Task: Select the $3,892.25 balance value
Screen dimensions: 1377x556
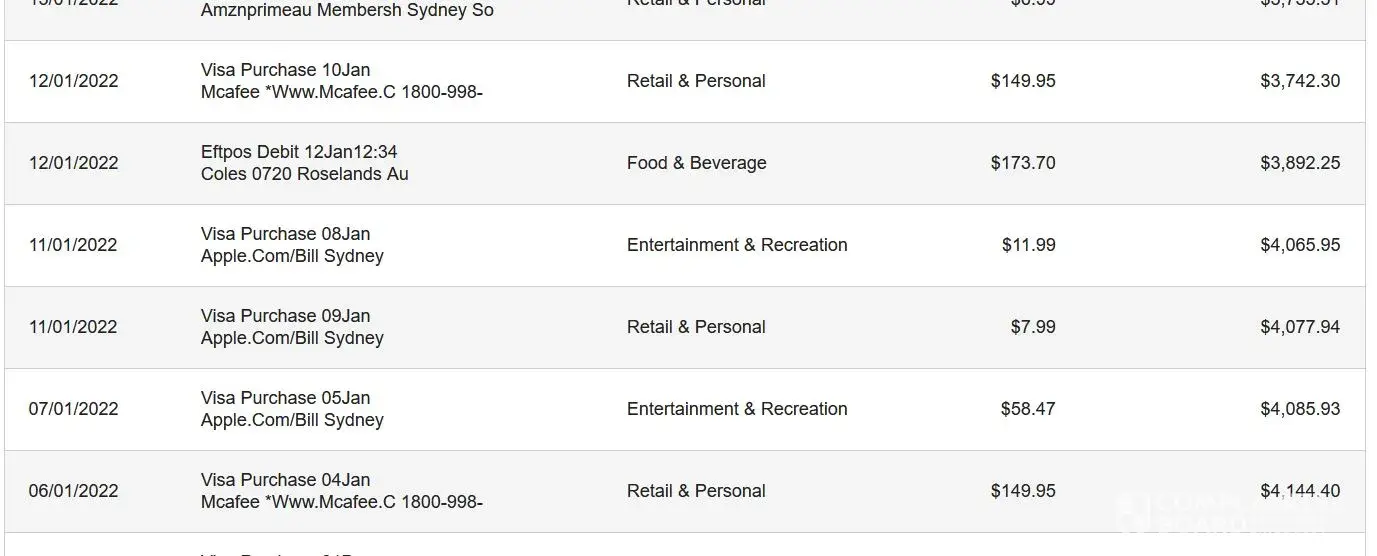Action: (1299, 163)
